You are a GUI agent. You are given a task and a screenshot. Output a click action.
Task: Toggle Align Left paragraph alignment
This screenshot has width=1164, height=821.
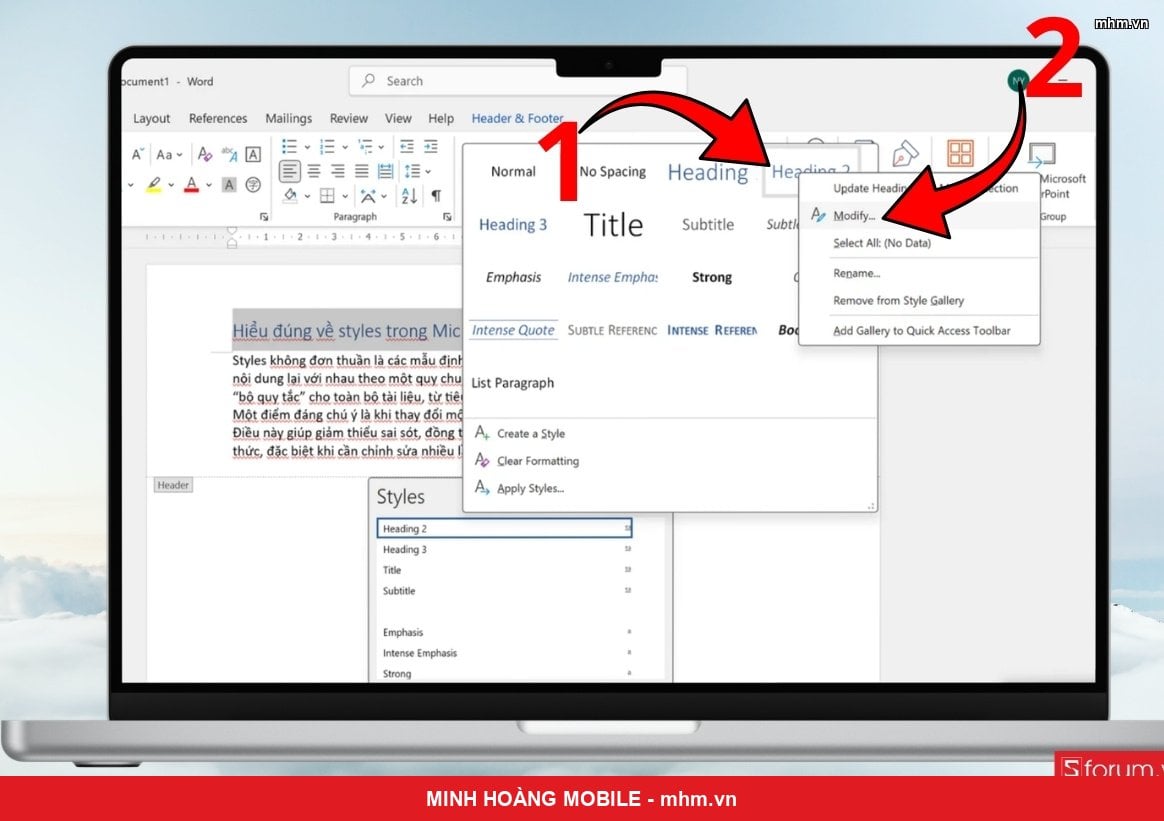290,171
